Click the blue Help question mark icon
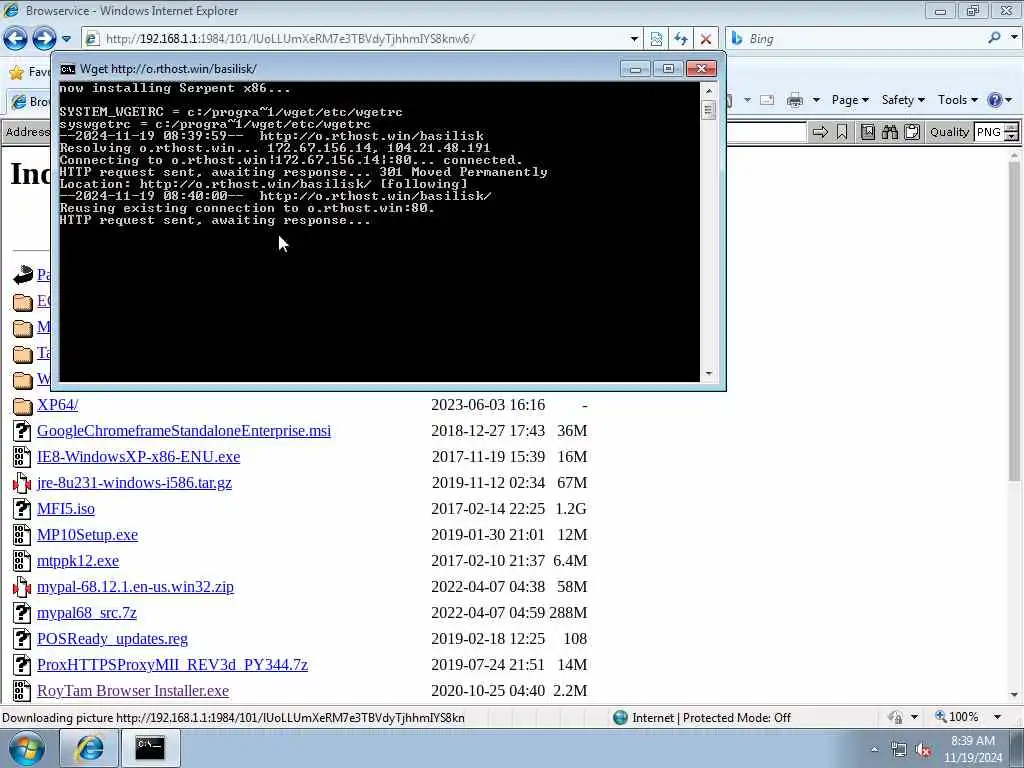 tap(995, 100)
